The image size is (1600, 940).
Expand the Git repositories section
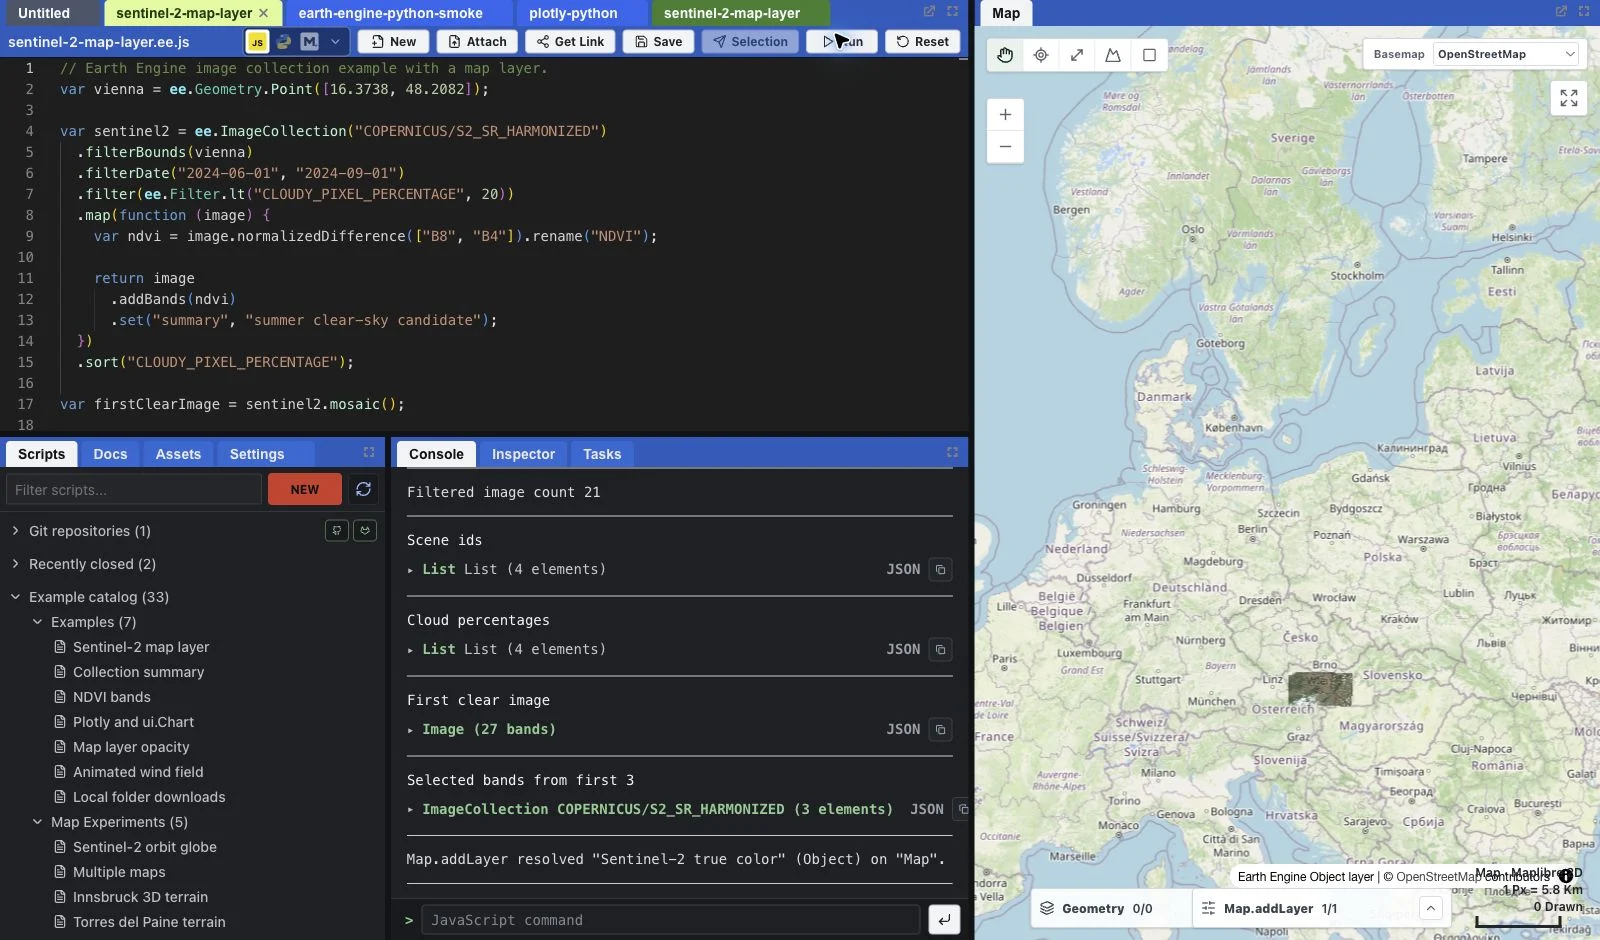15,531
